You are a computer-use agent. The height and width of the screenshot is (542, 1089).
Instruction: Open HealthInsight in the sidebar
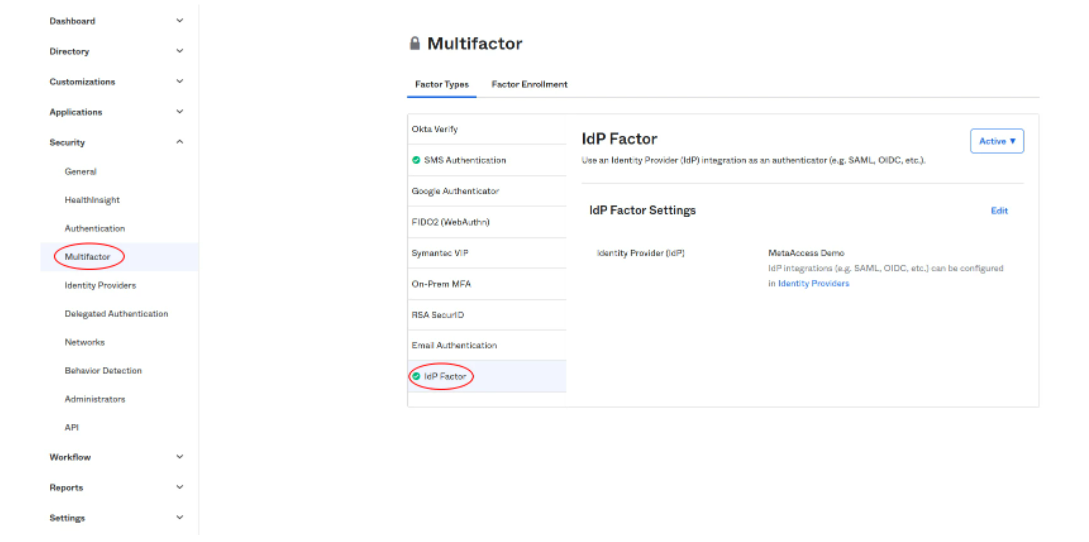[x=92, y=200]
